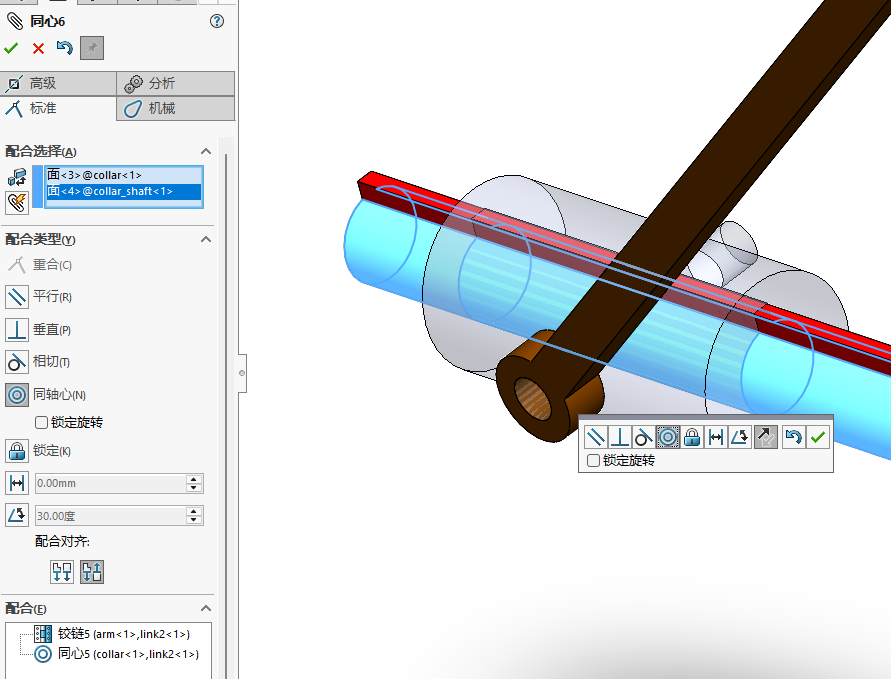Click the distance mate icon in floating toolbar
Screen dimensions: 891x679
click(716, 437)
